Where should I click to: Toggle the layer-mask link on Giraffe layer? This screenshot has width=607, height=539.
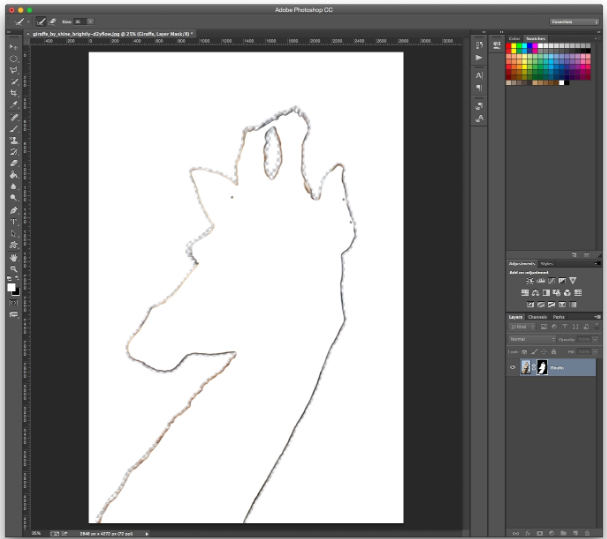533,367
